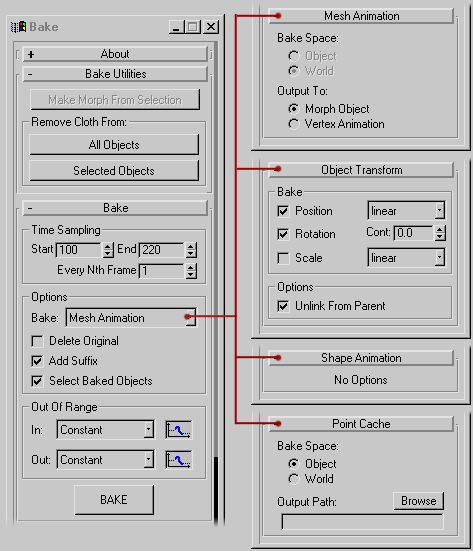This screenshot has height=551, width=473.
Task: Click the big BAKE button
Action: [114, 500]
